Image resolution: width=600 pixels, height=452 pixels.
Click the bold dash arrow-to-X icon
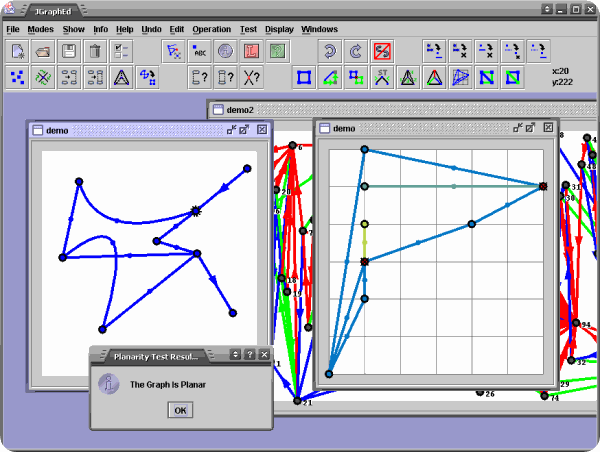point(460,51)
